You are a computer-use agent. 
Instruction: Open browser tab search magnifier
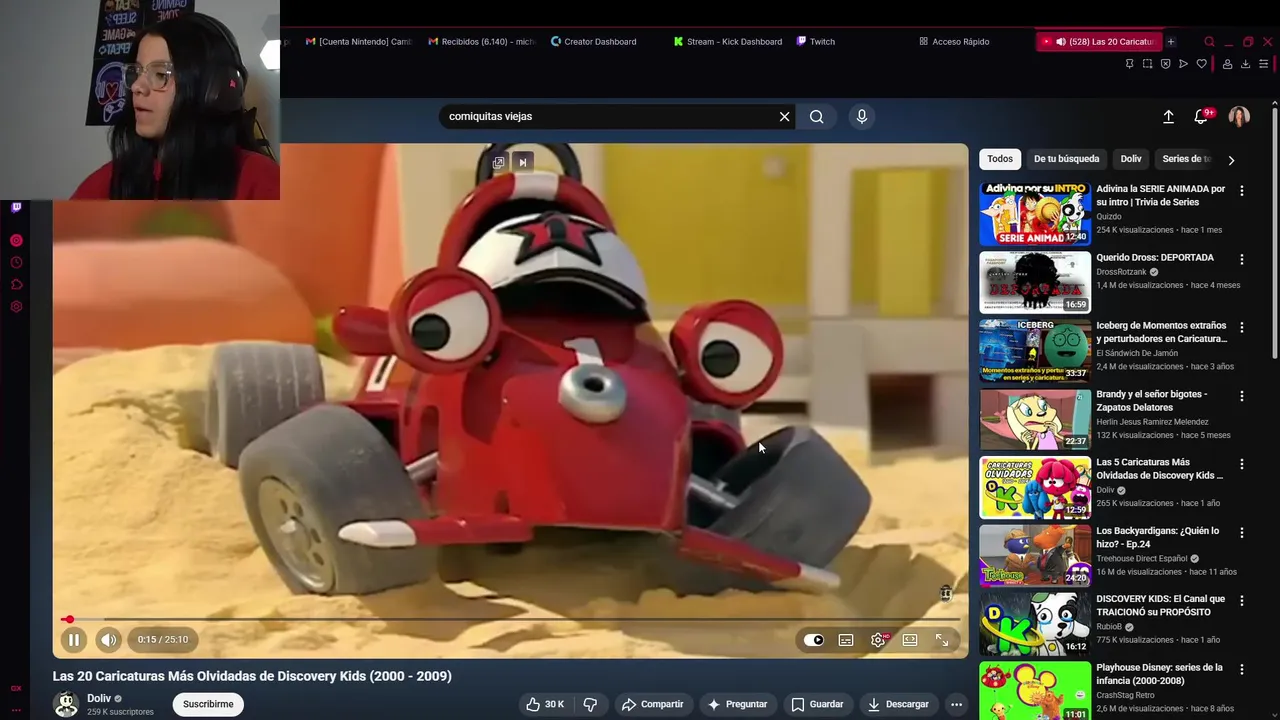click(1209, 42)
